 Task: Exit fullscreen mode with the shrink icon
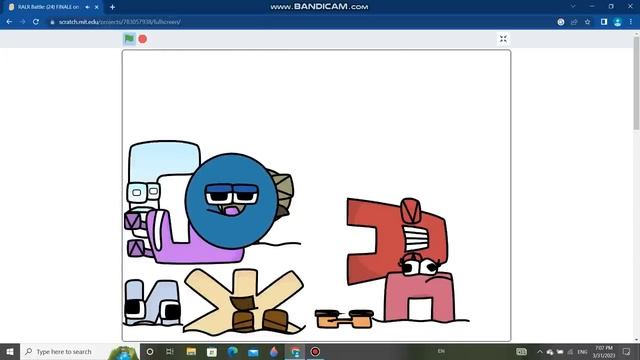503,39
